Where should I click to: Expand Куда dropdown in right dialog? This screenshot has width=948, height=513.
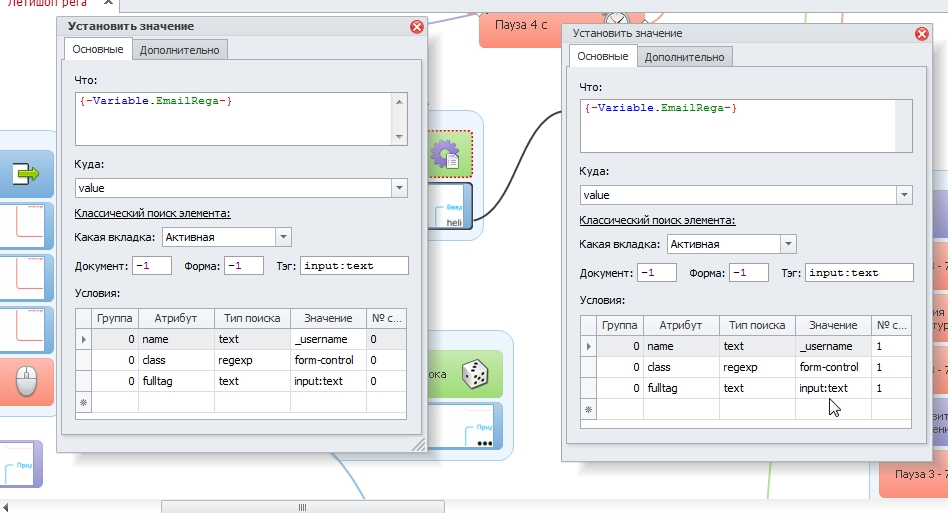pos(904,195)
